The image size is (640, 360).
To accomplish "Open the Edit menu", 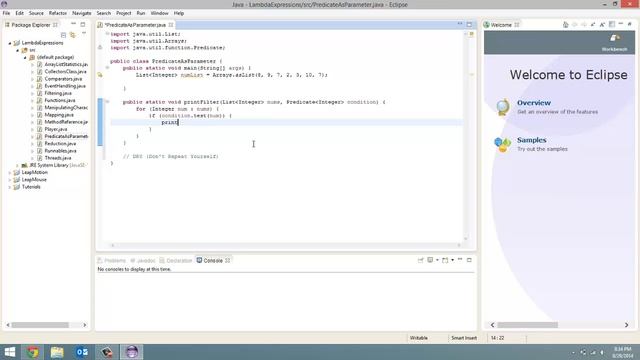I will [19, 13].
